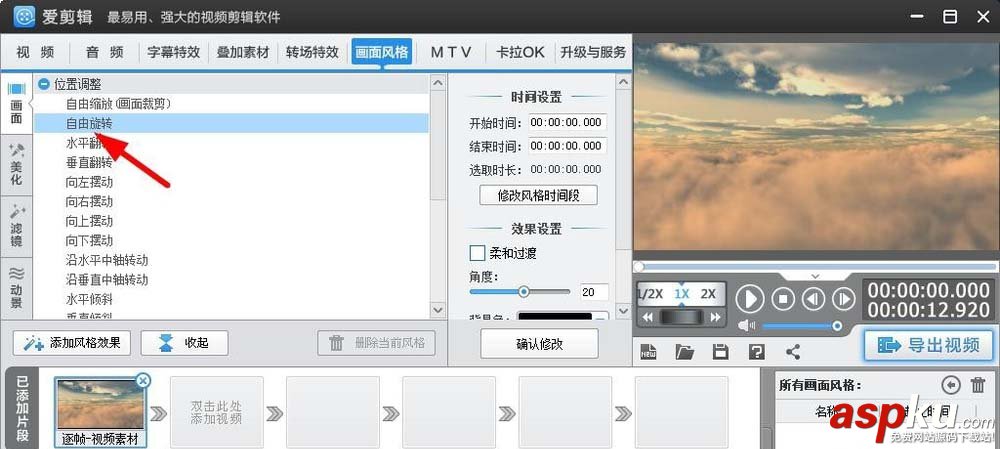The width and height of the screenshot is (1000, 449).
Task: Step back one frame
Action: [x=814, y=298]
